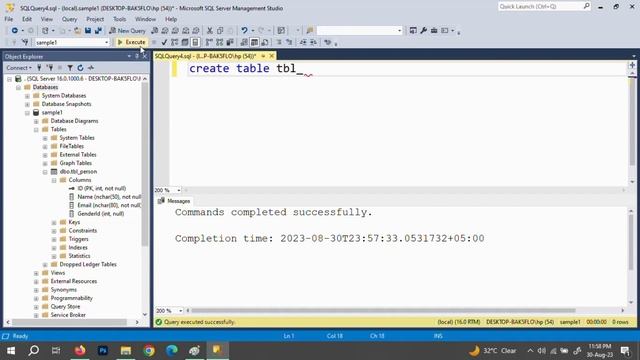Viewport: 640px width, 360px height.
Task: Click the Copy icon in toolbar
Action: [220, 31]
